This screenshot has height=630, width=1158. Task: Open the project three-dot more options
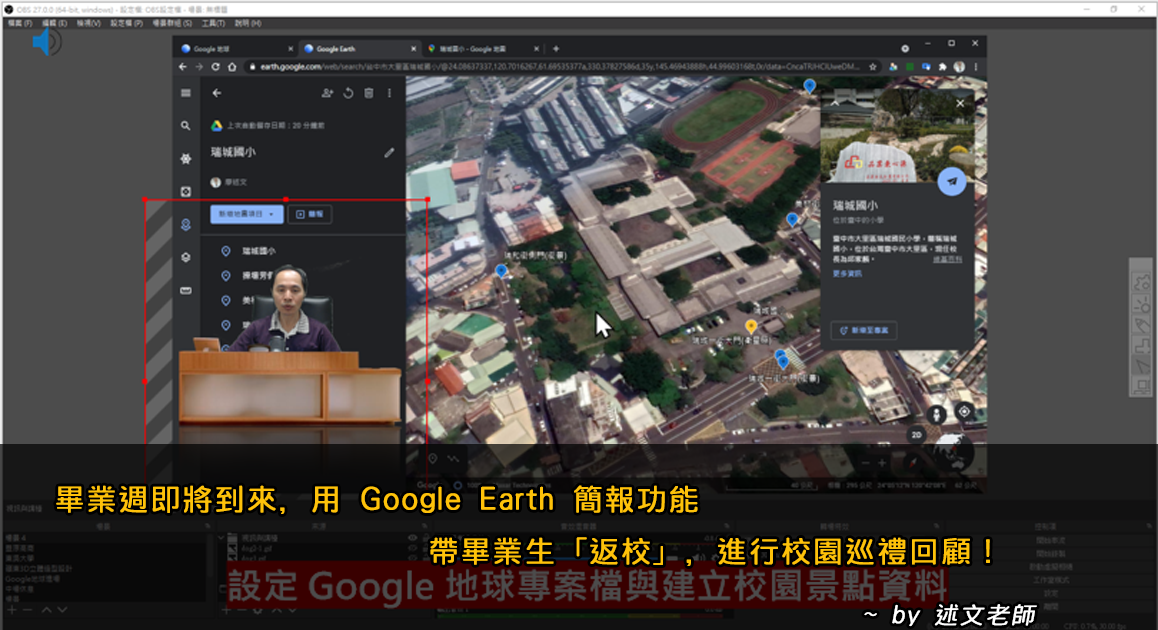click(x=389, y=93)
